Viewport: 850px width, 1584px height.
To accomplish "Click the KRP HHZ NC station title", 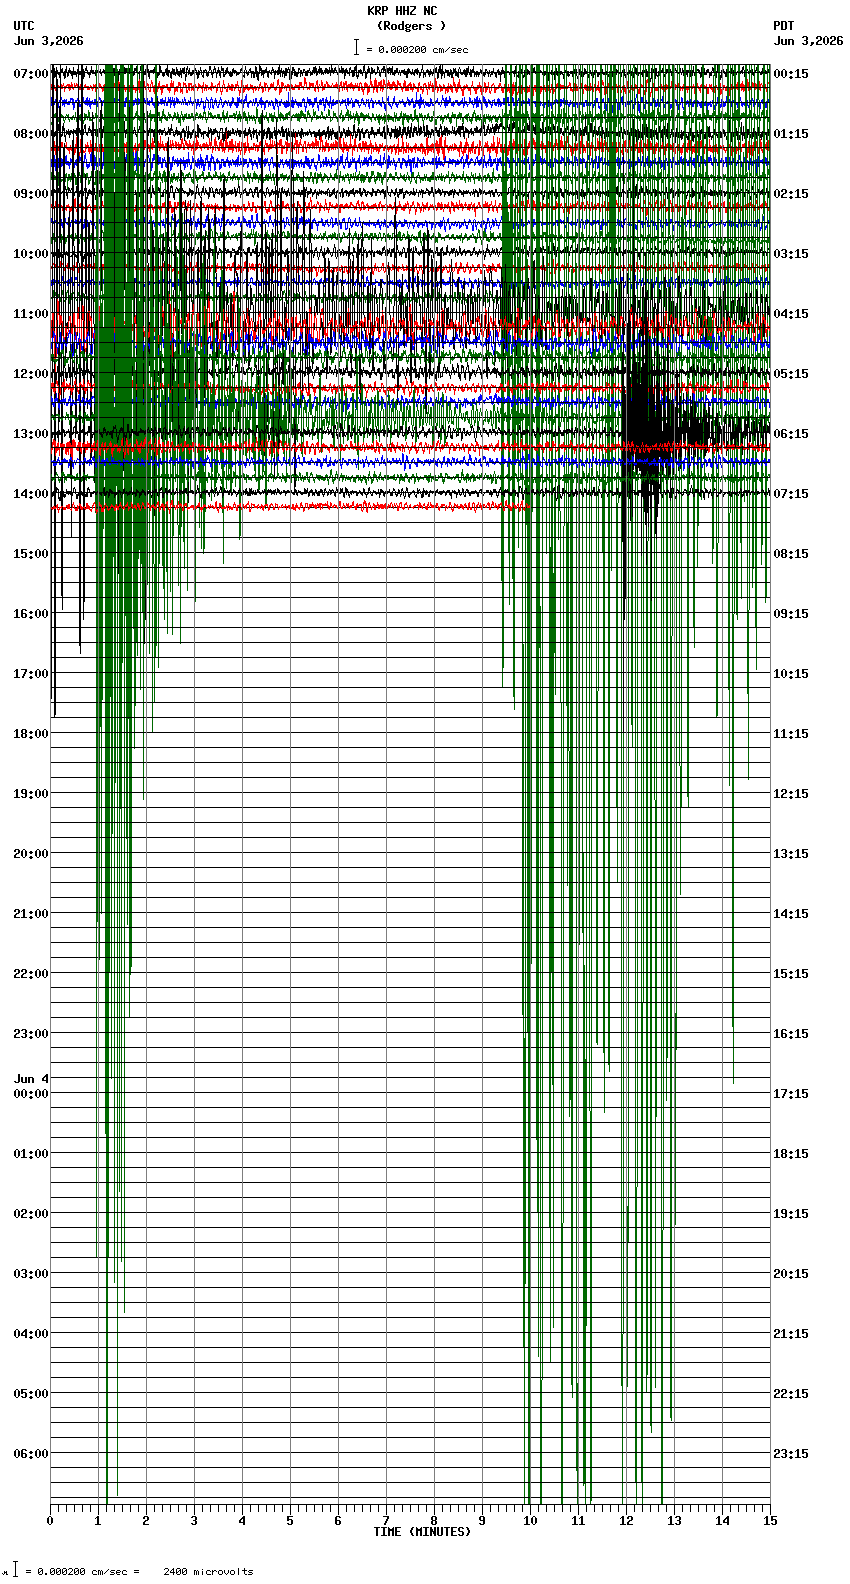I will pyautogui.click(x=402, y=11).
